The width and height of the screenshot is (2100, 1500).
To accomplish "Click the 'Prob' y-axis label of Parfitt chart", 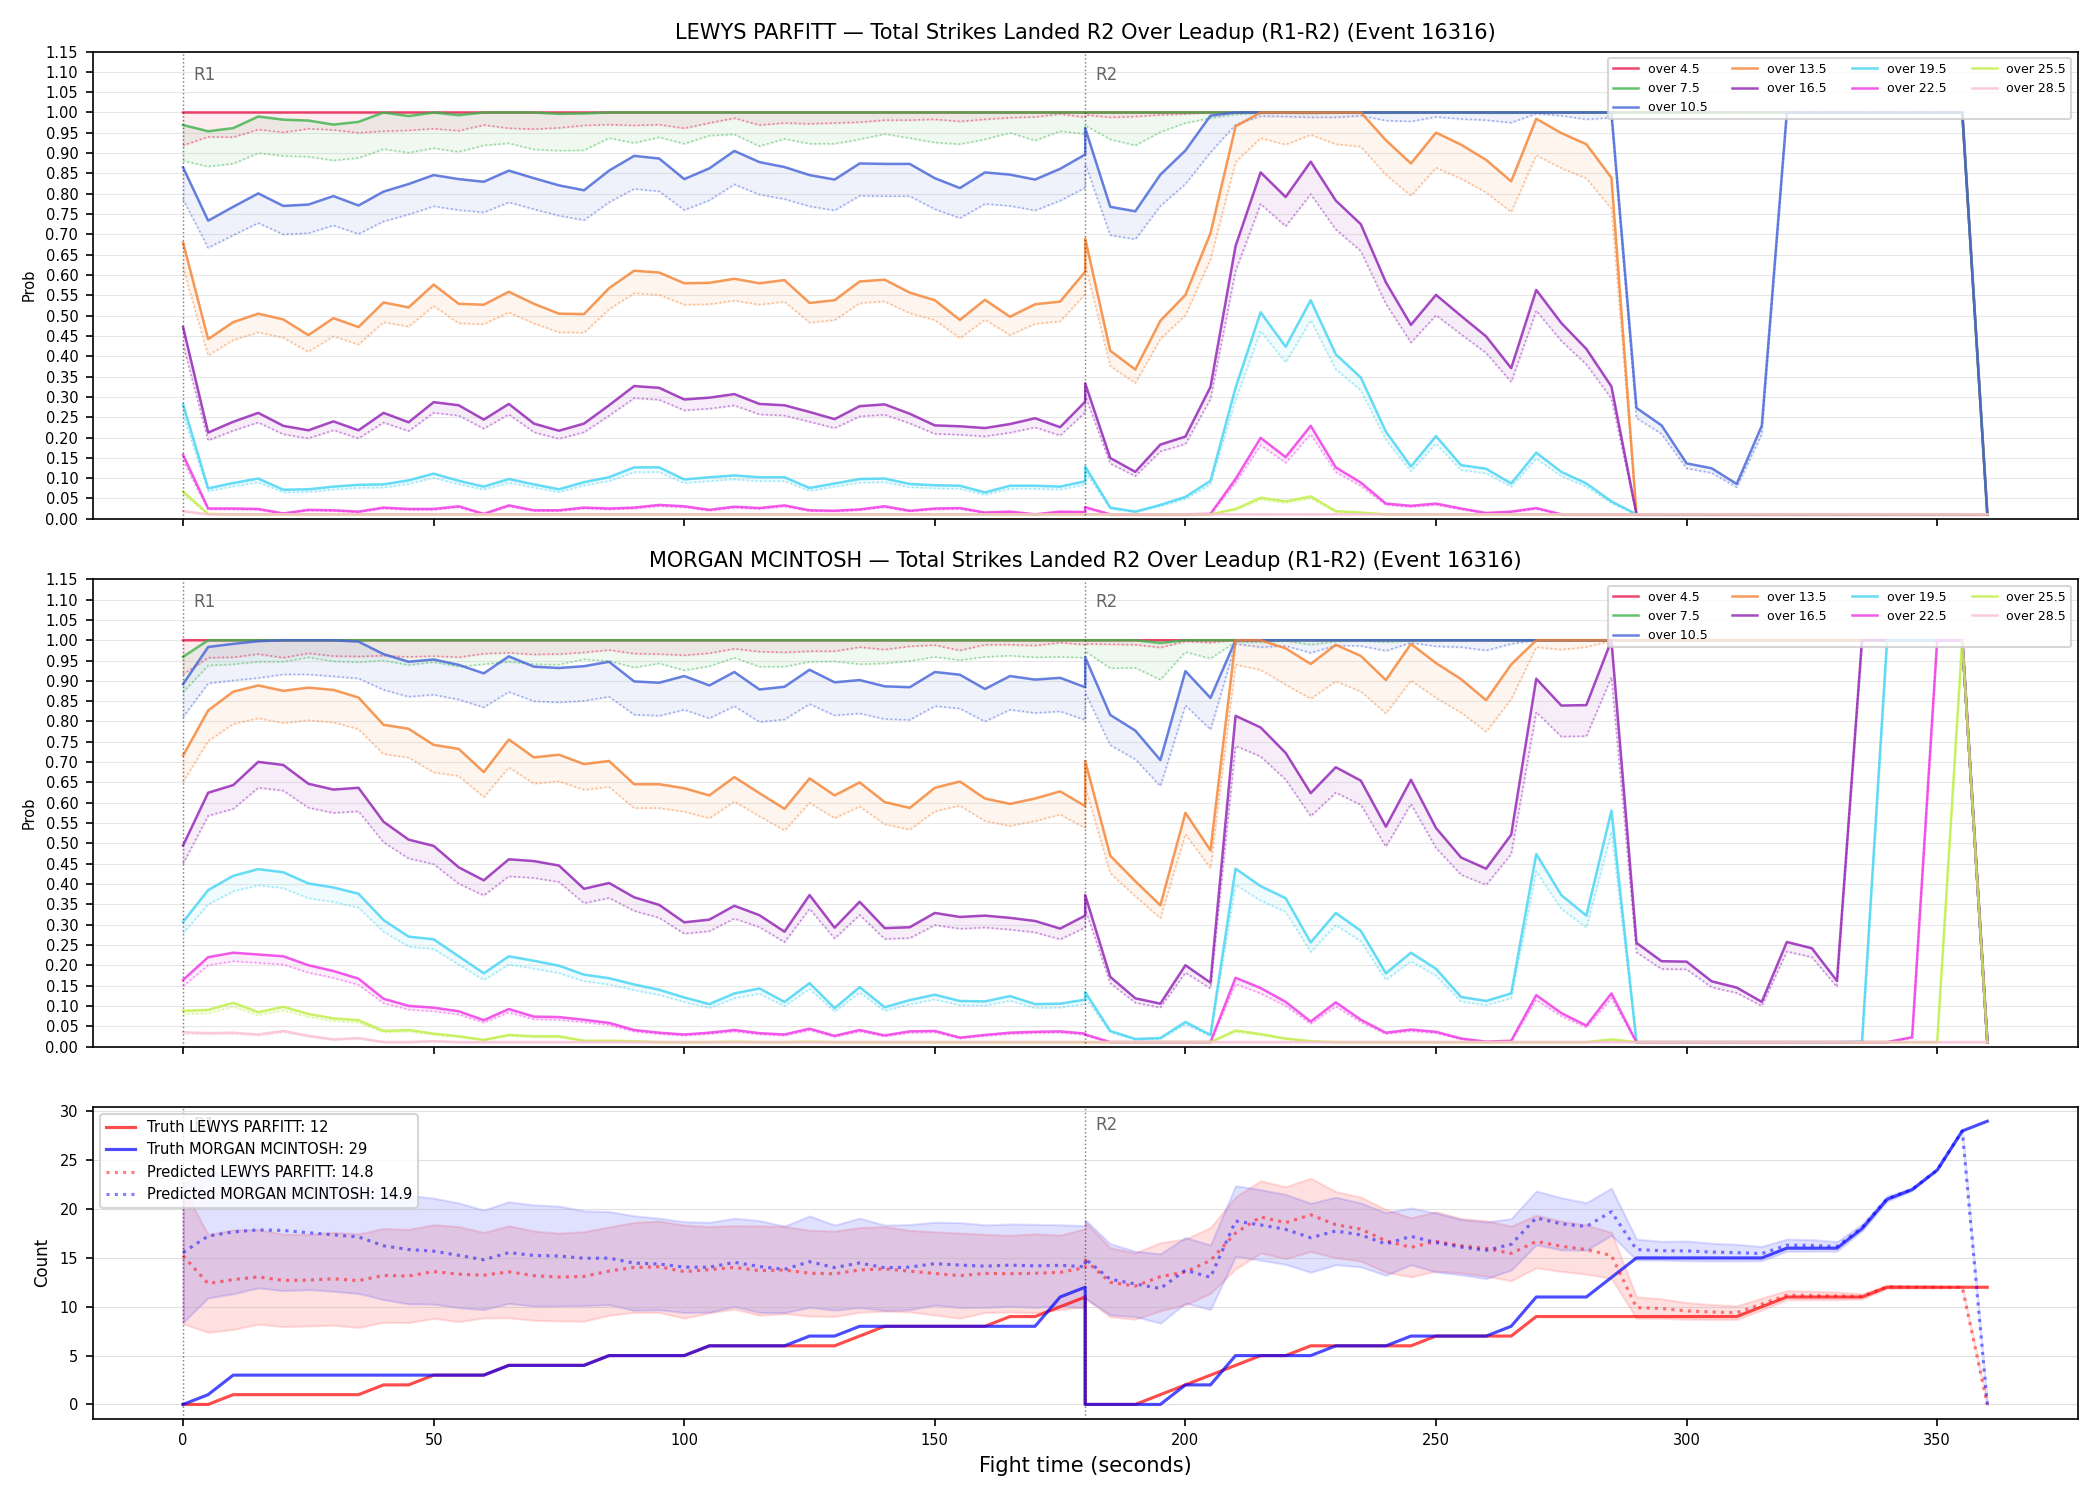I will click(x=29, y=286).
